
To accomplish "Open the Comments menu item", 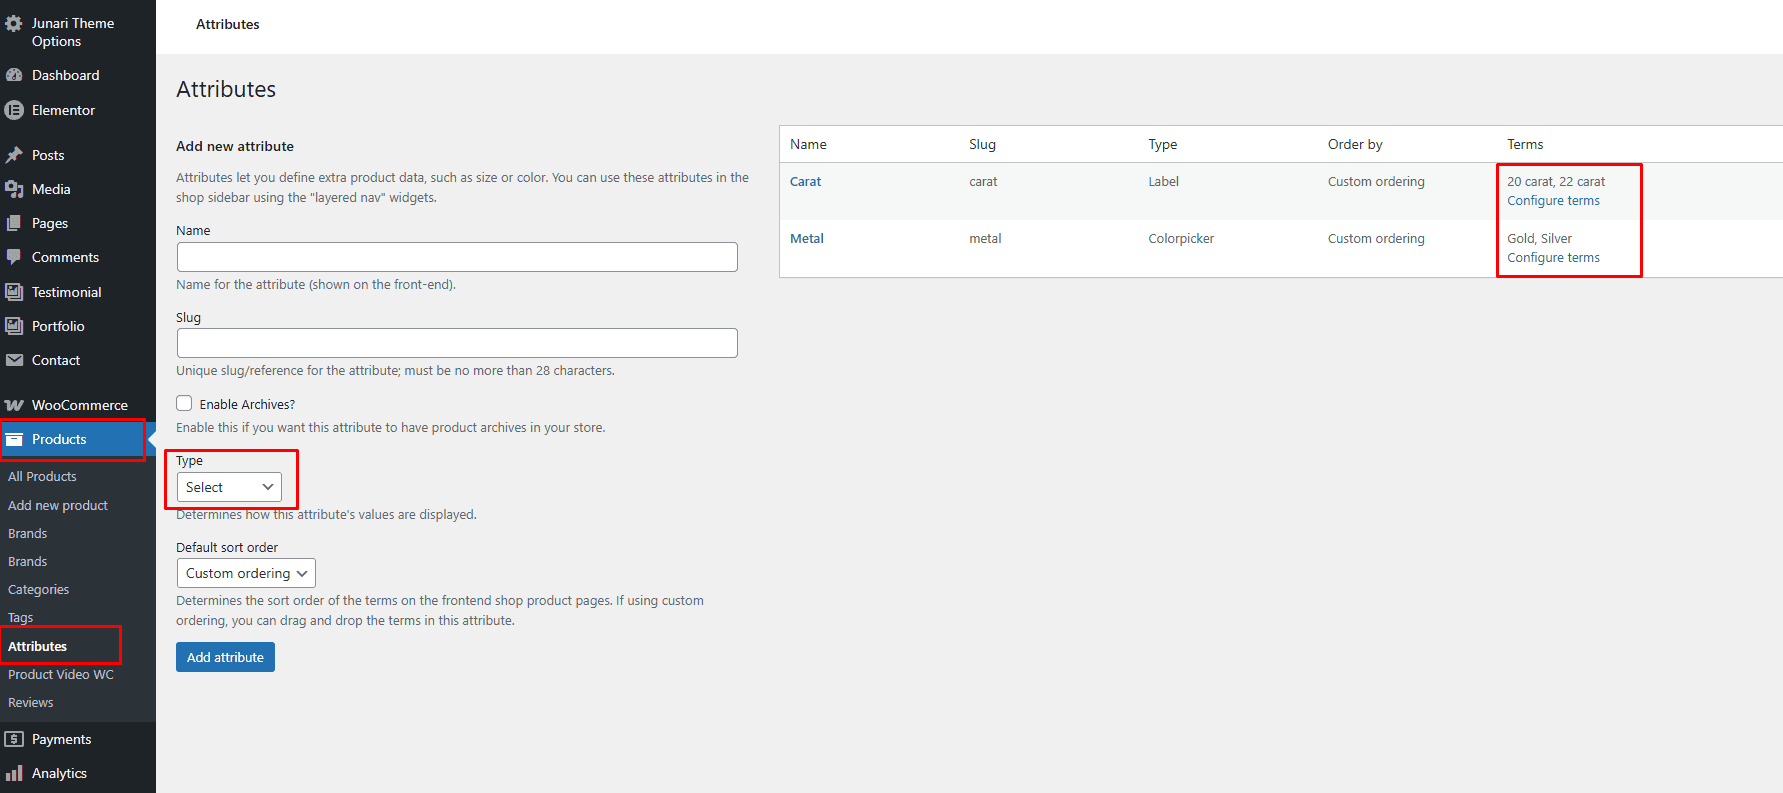I will (65, 257).
